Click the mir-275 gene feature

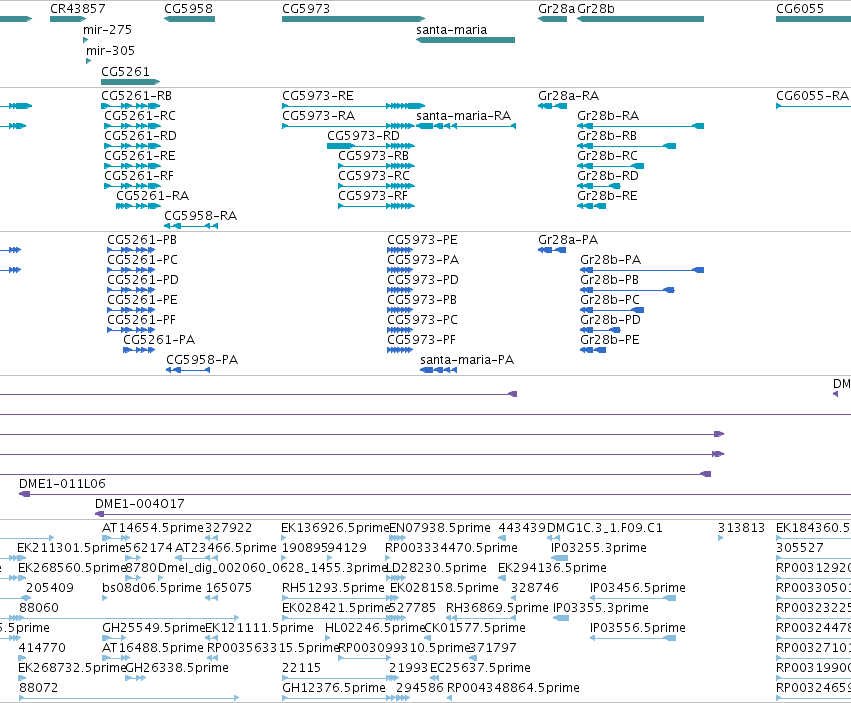tap(85, 40)
